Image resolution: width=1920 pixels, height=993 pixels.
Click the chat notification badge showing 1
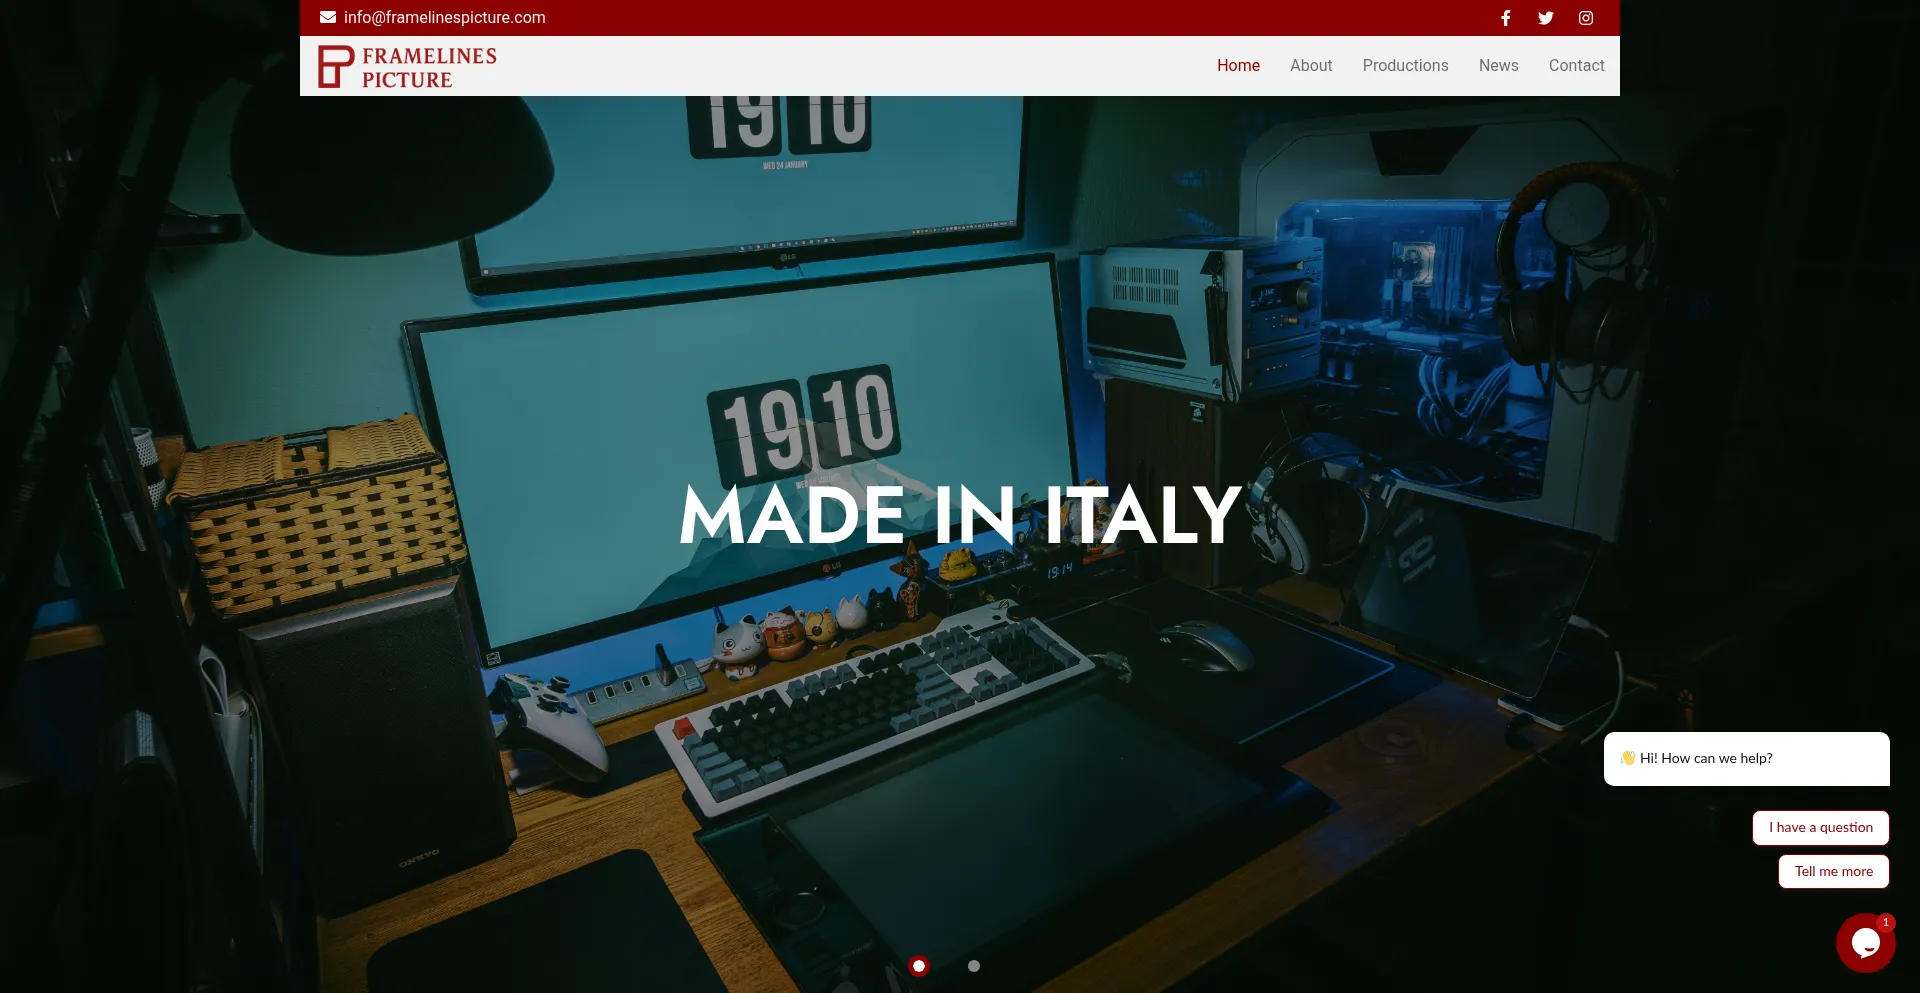(1885, 922)
